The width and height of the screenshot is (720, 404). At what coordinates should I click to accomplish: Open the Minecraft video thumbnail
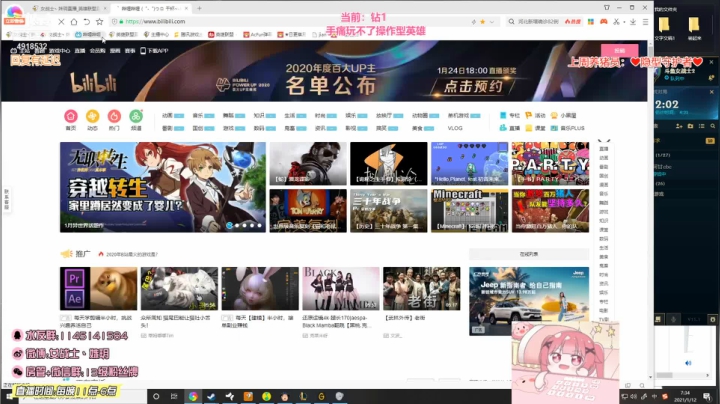(x=469, y=211)
